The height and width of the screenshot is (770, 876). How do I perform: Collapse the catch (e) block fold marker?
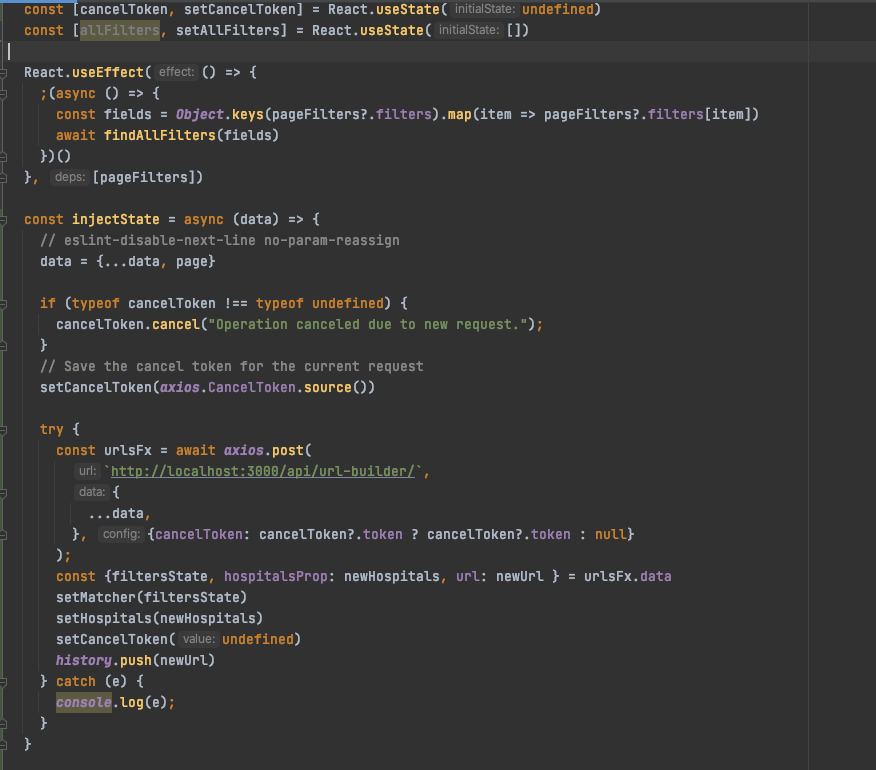tap(3, 682)
